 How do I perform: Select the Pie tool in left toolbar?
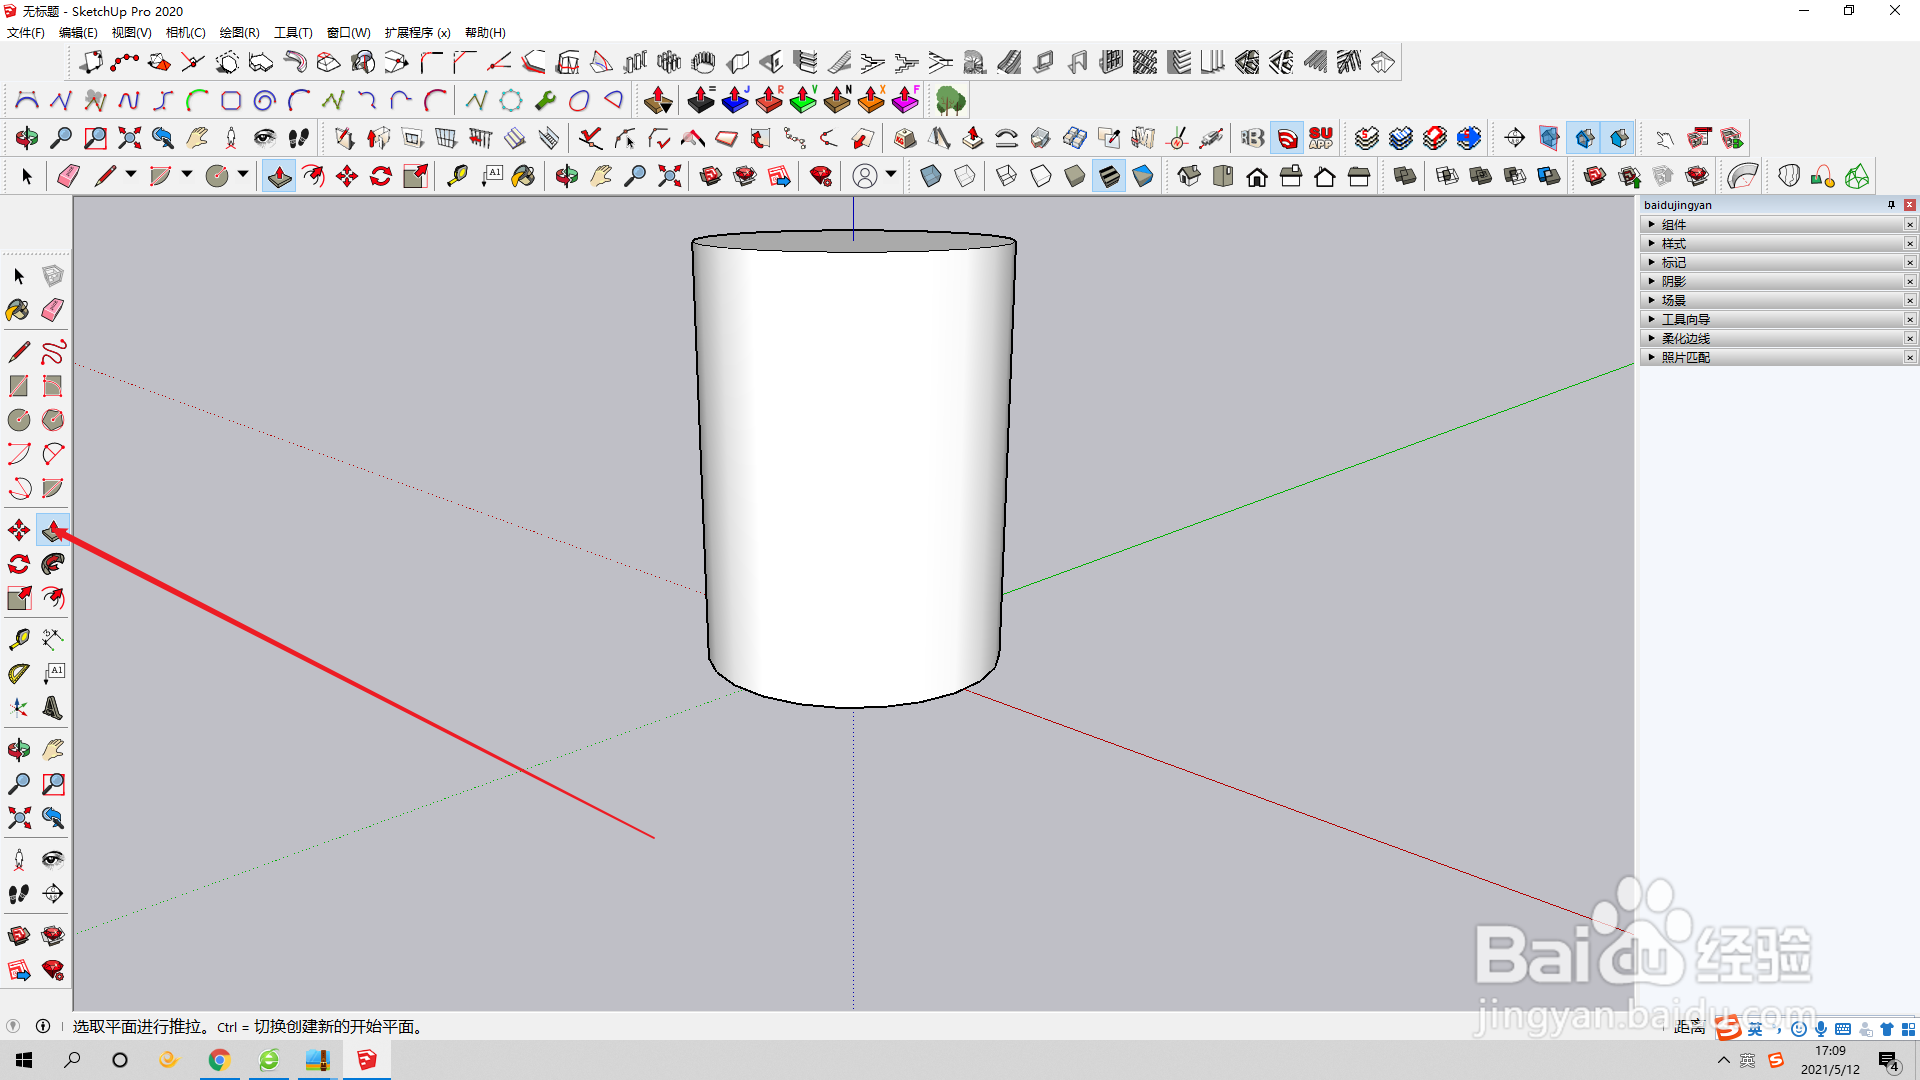point(53,488)
